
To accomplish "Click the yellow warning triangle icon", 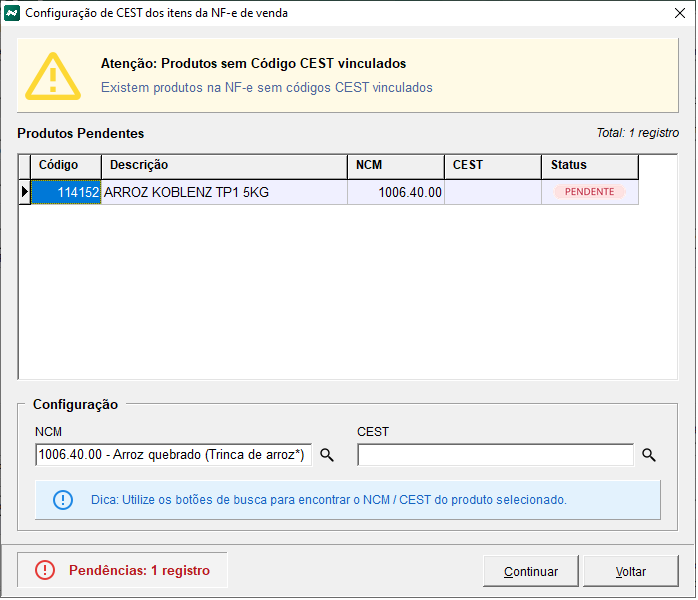I will click(x=52, y=75).
